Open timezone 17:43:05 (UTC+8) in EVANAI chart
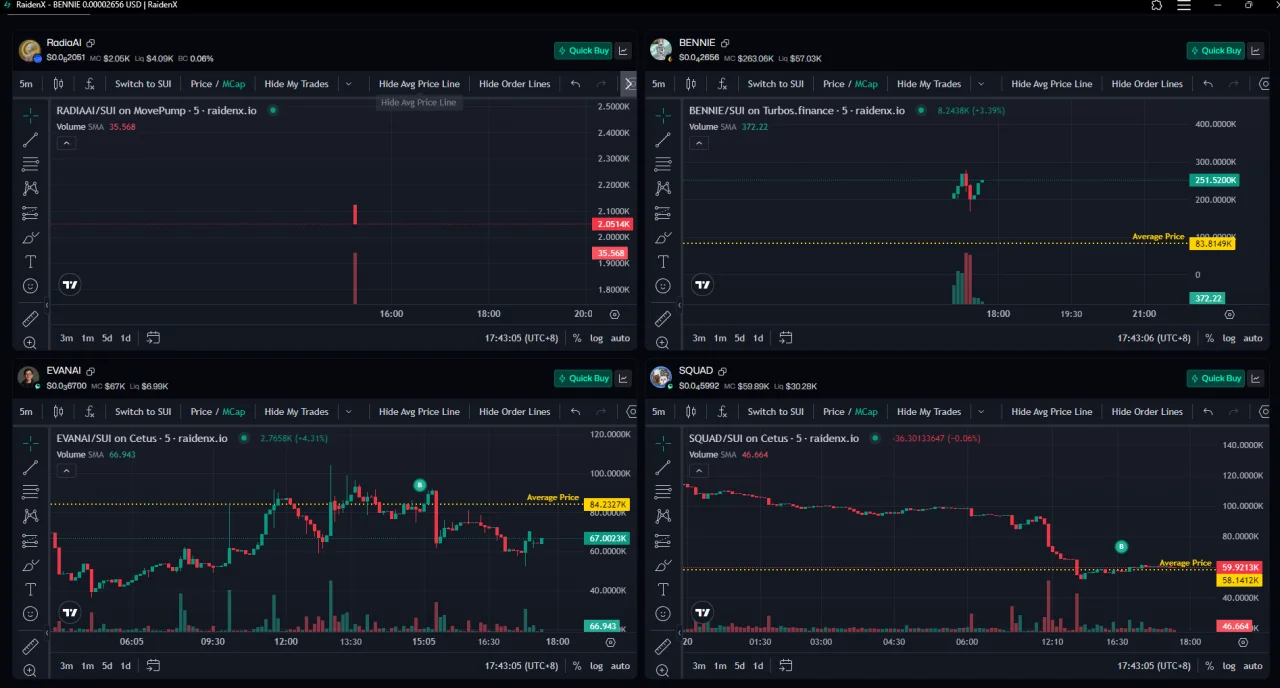The image size is (1280, 688). pos(522,666)
